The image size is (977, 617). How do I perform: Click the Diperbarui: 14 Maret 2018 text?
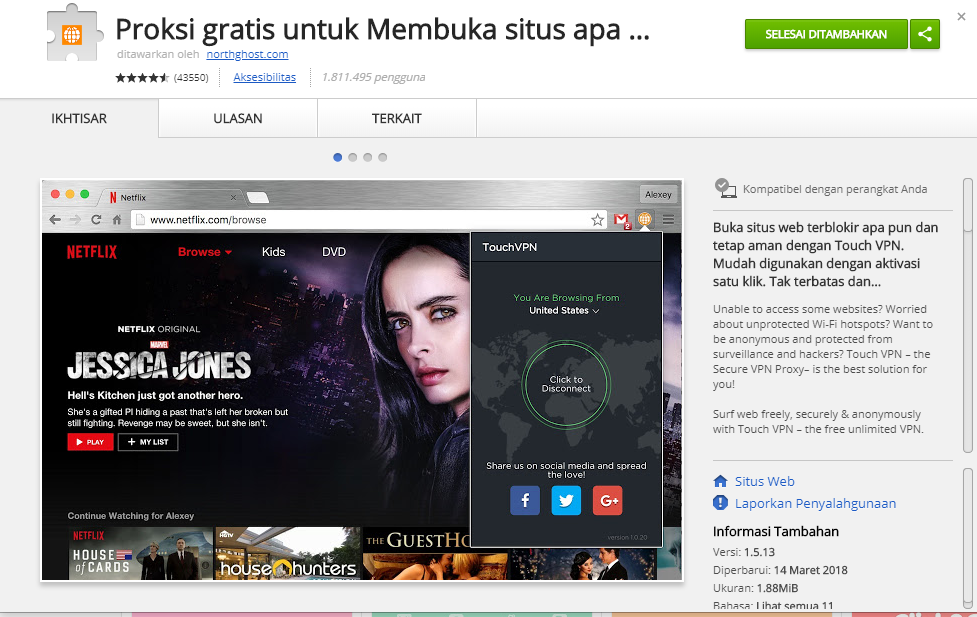(780, 570)
